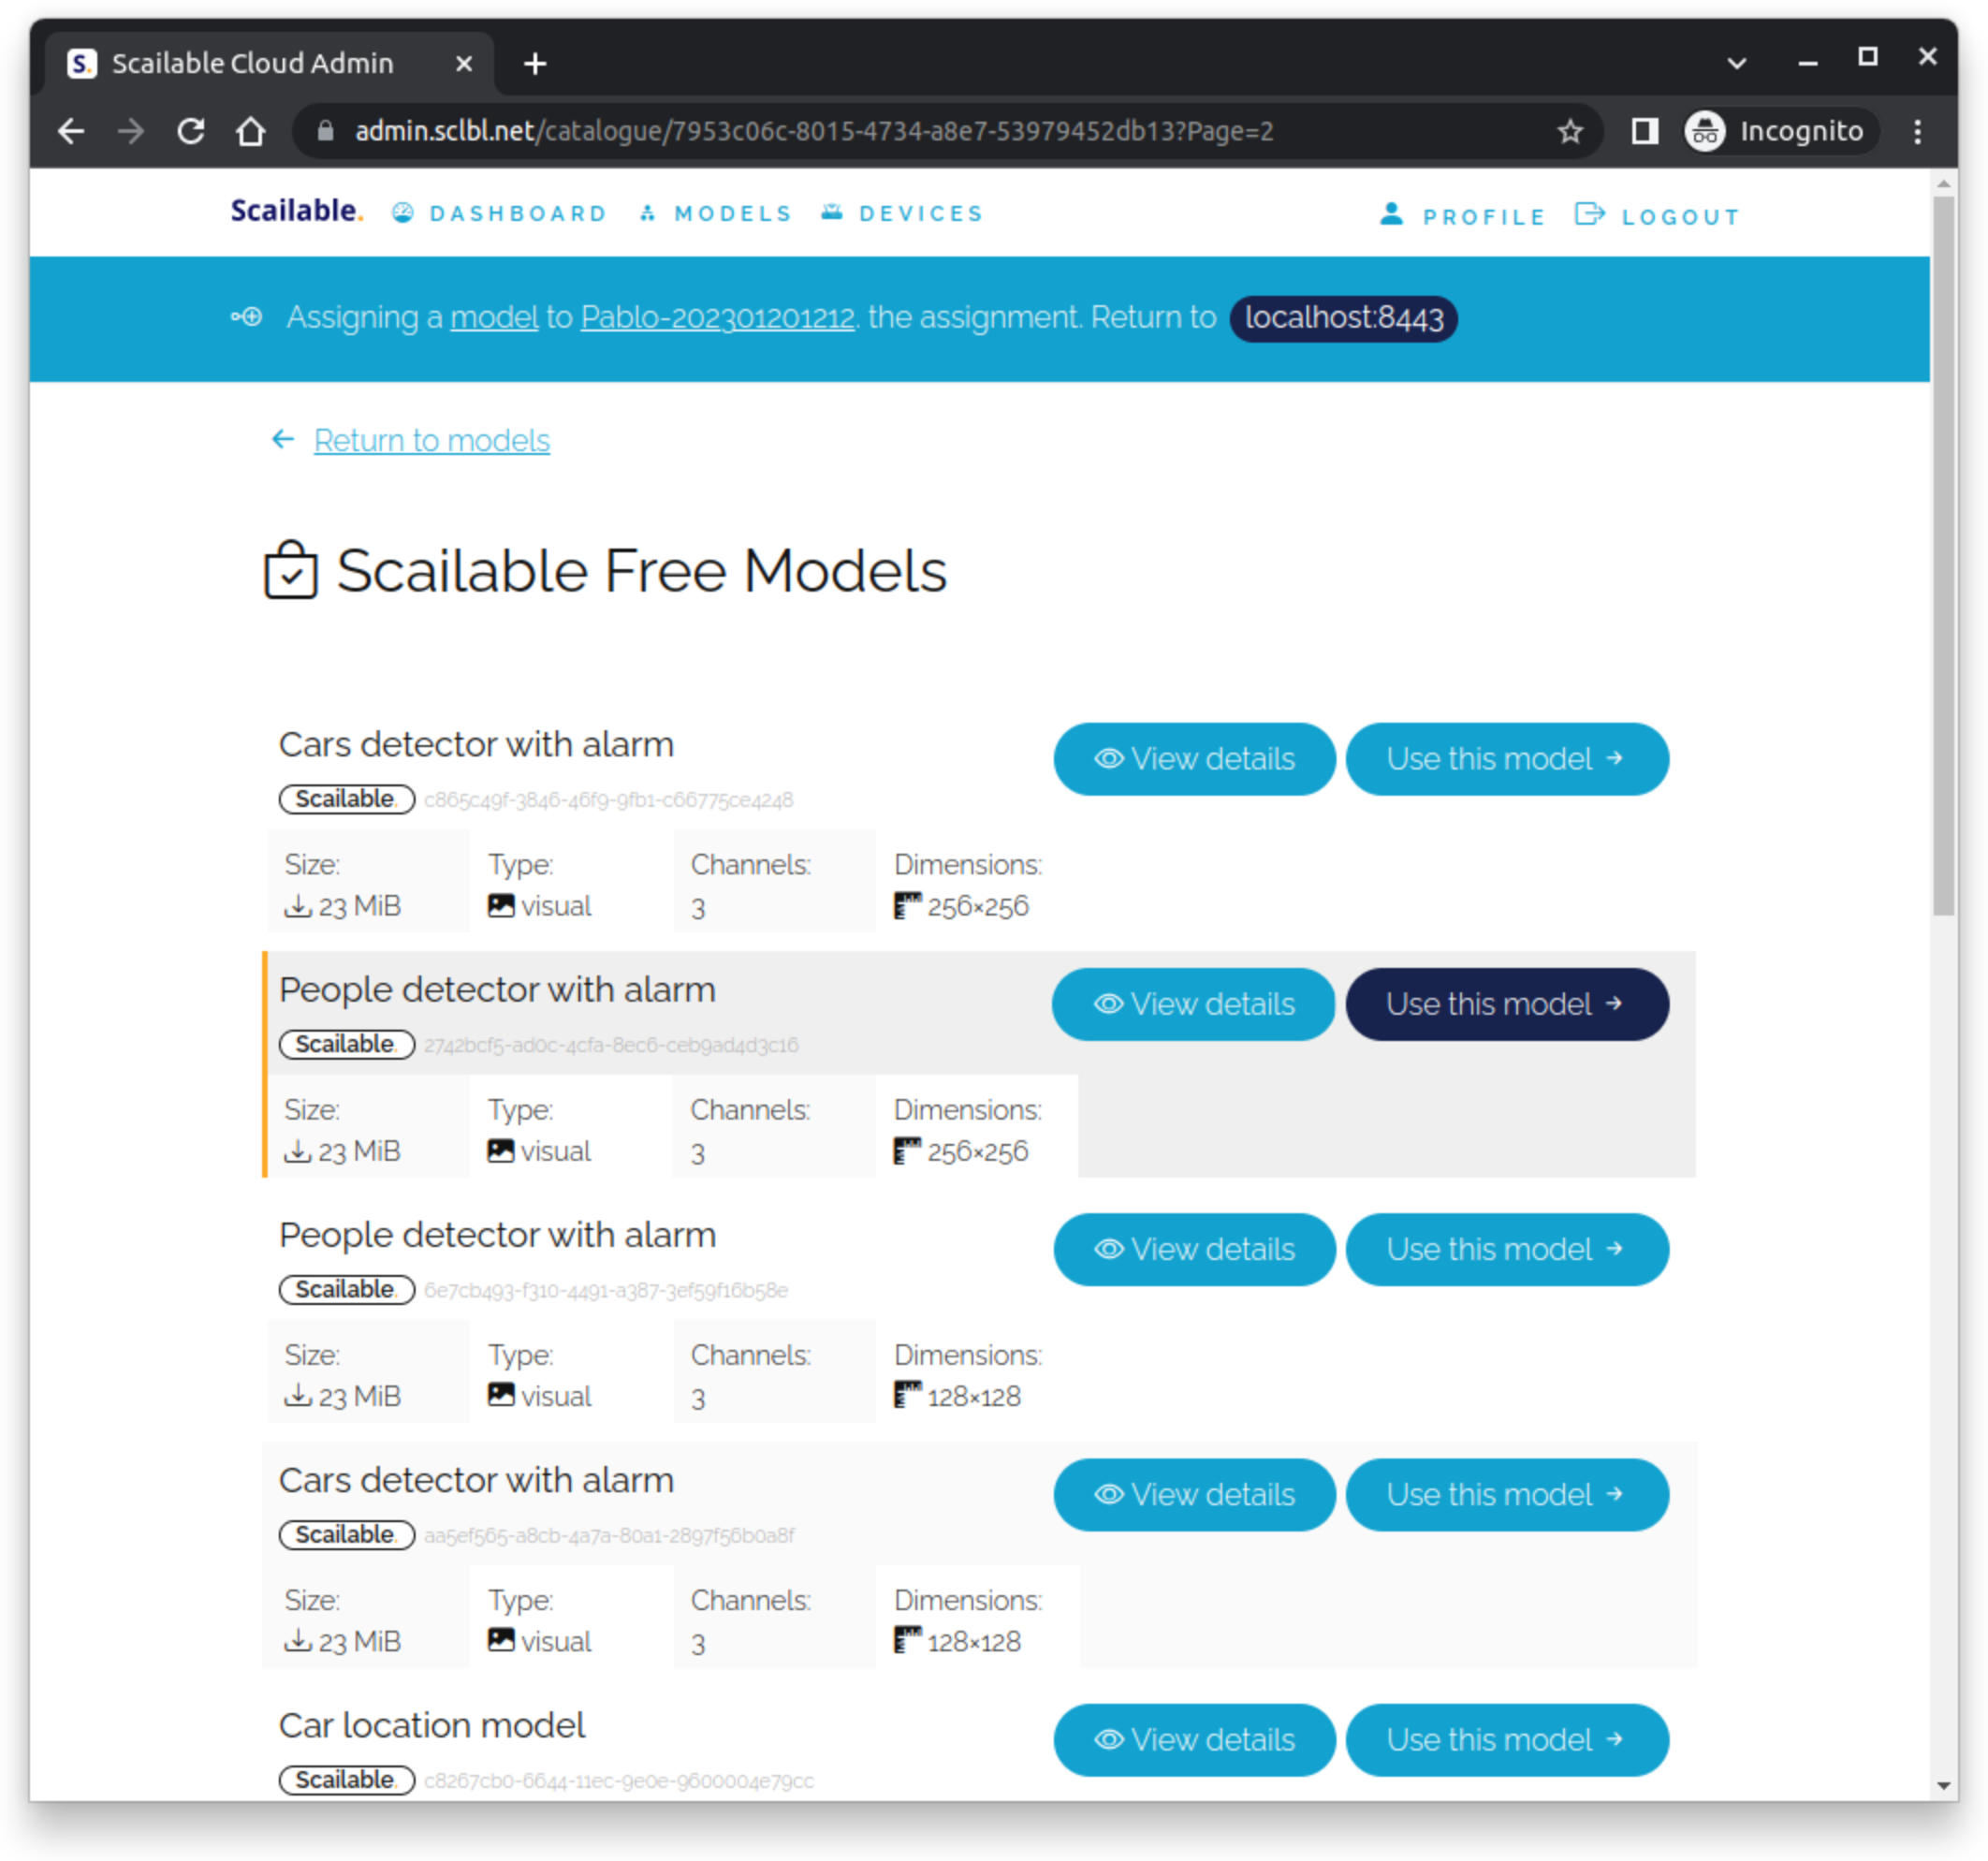Click Scailable badge under Car location model

[346, 1780]
